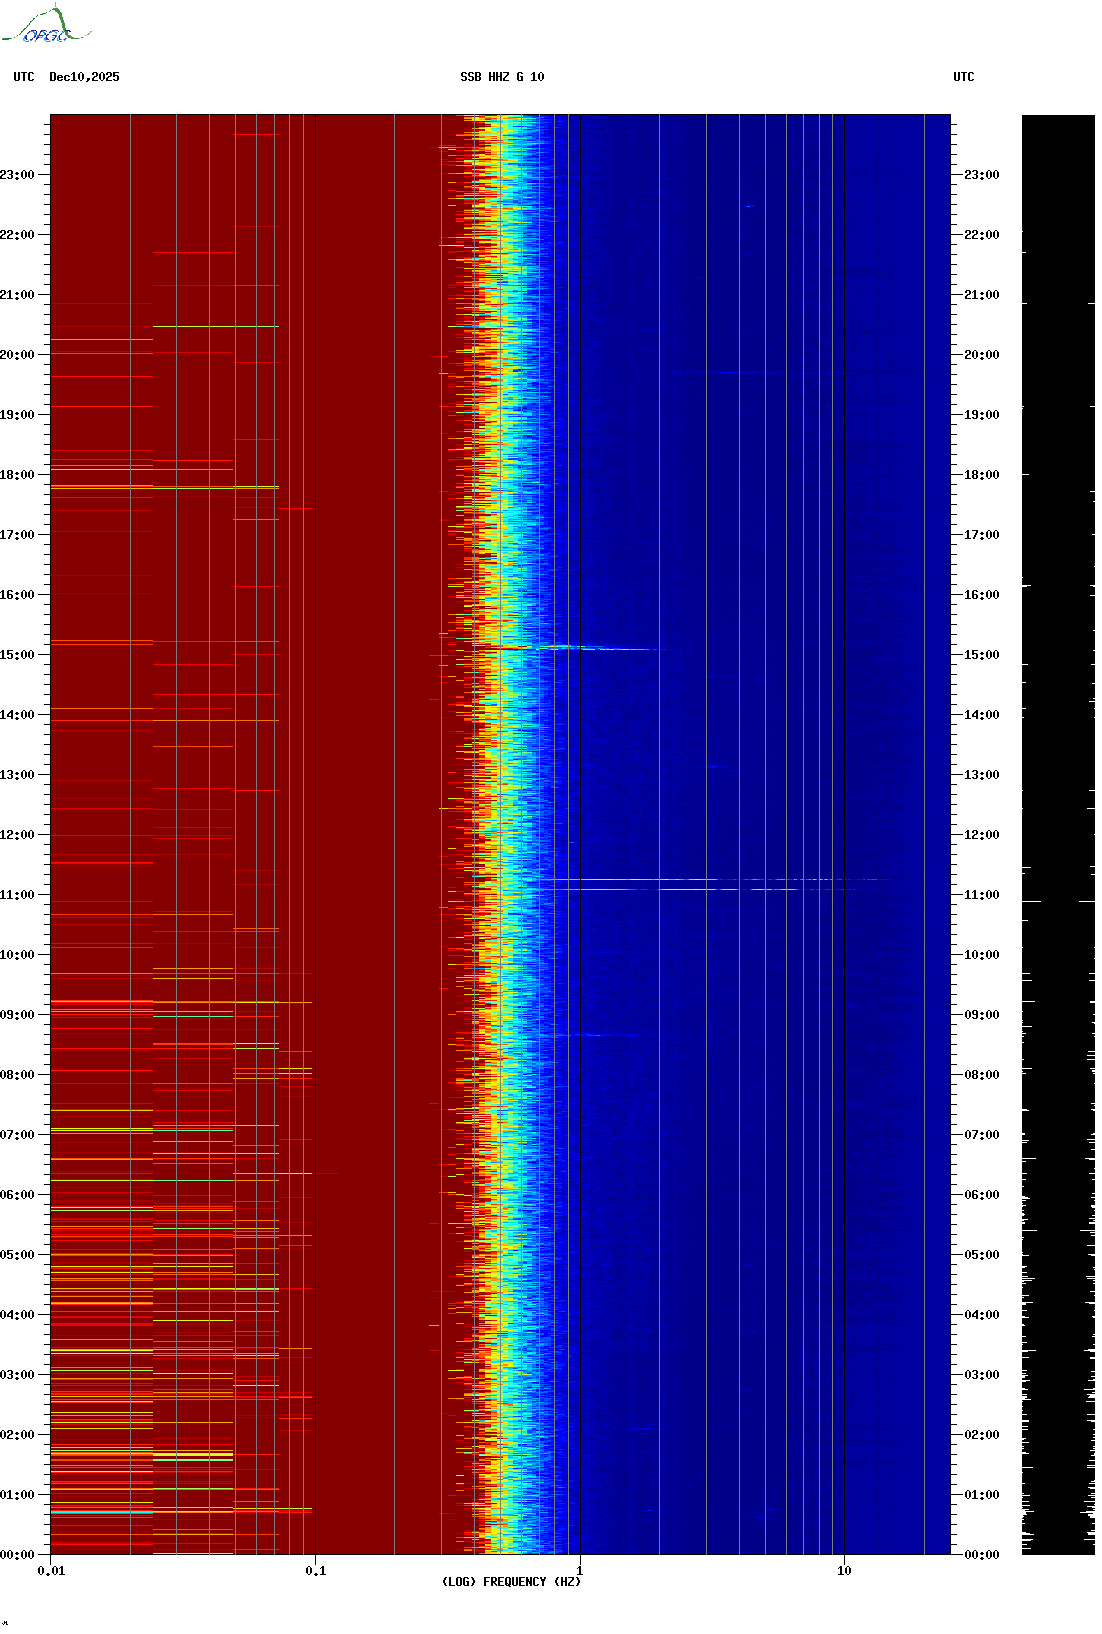Viewport: 1102px width, 1634px height.
Task: Click the UTC label at top right
Action: point(963,77)
